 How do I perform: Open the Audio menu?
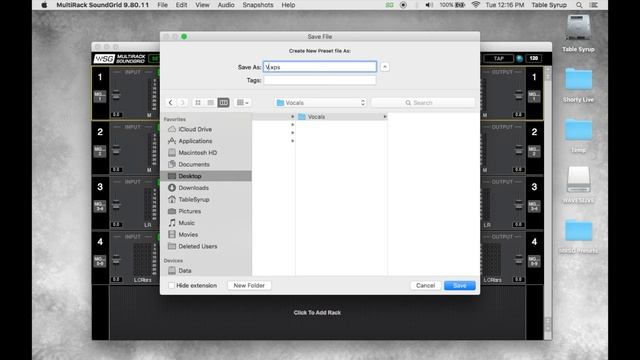click(226, 5)
